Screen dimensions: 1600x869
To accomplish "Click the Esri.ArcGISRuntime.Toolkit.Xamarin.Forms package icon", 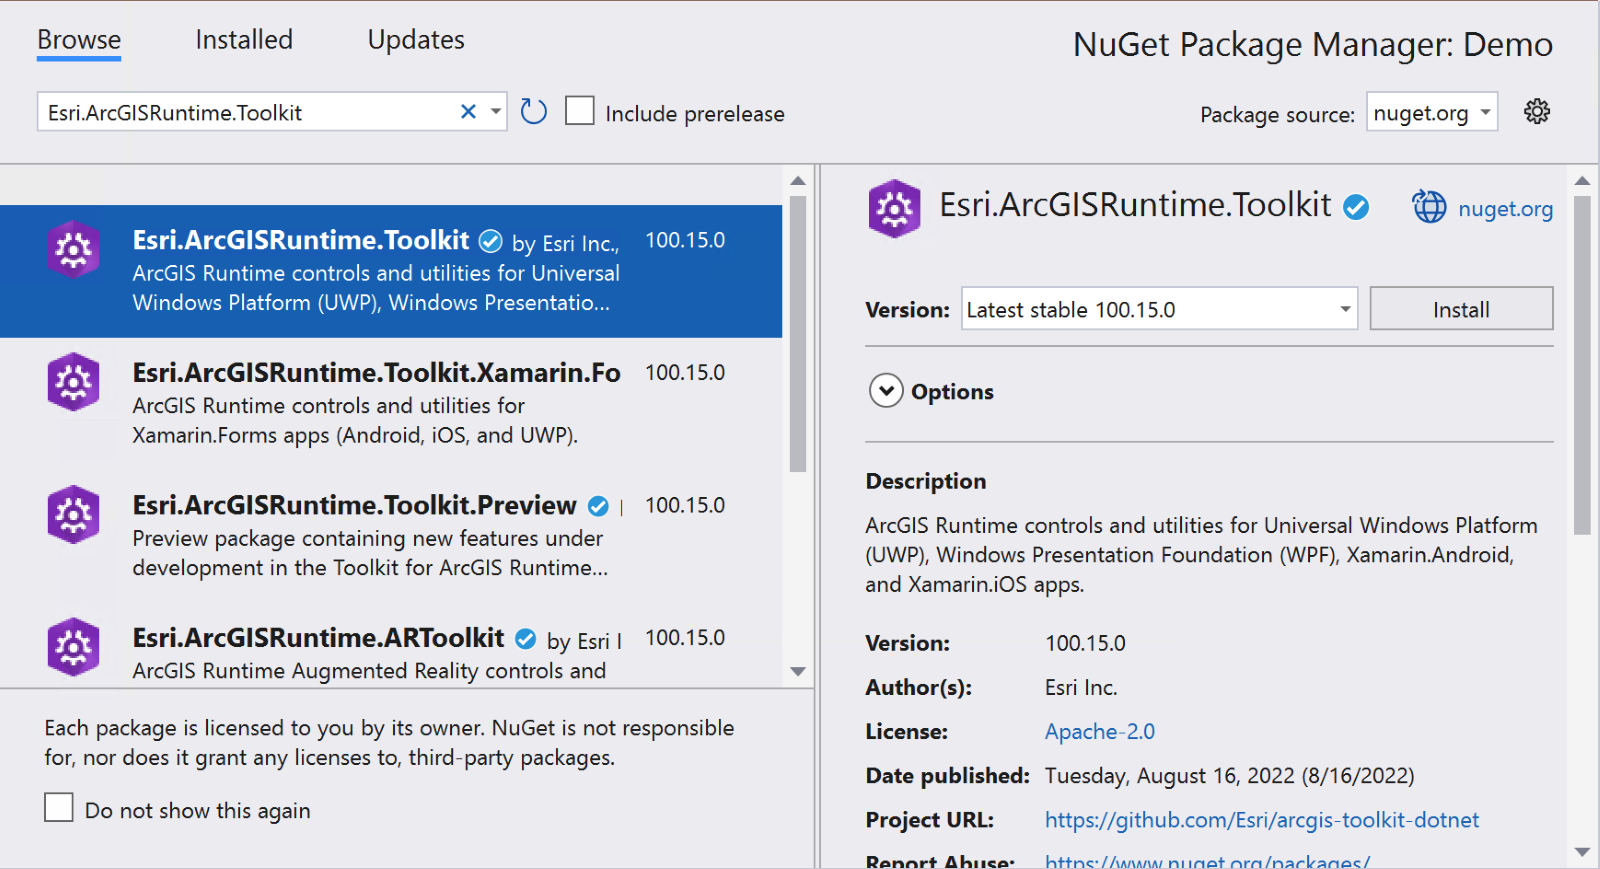I will 73,381.
